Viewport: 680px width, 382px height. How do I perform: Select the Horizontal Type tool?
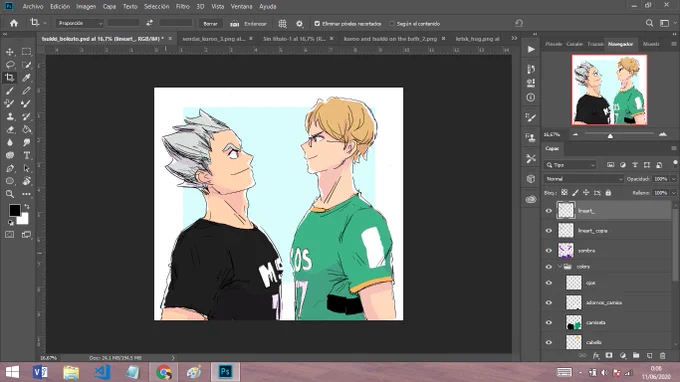(26, 155)
